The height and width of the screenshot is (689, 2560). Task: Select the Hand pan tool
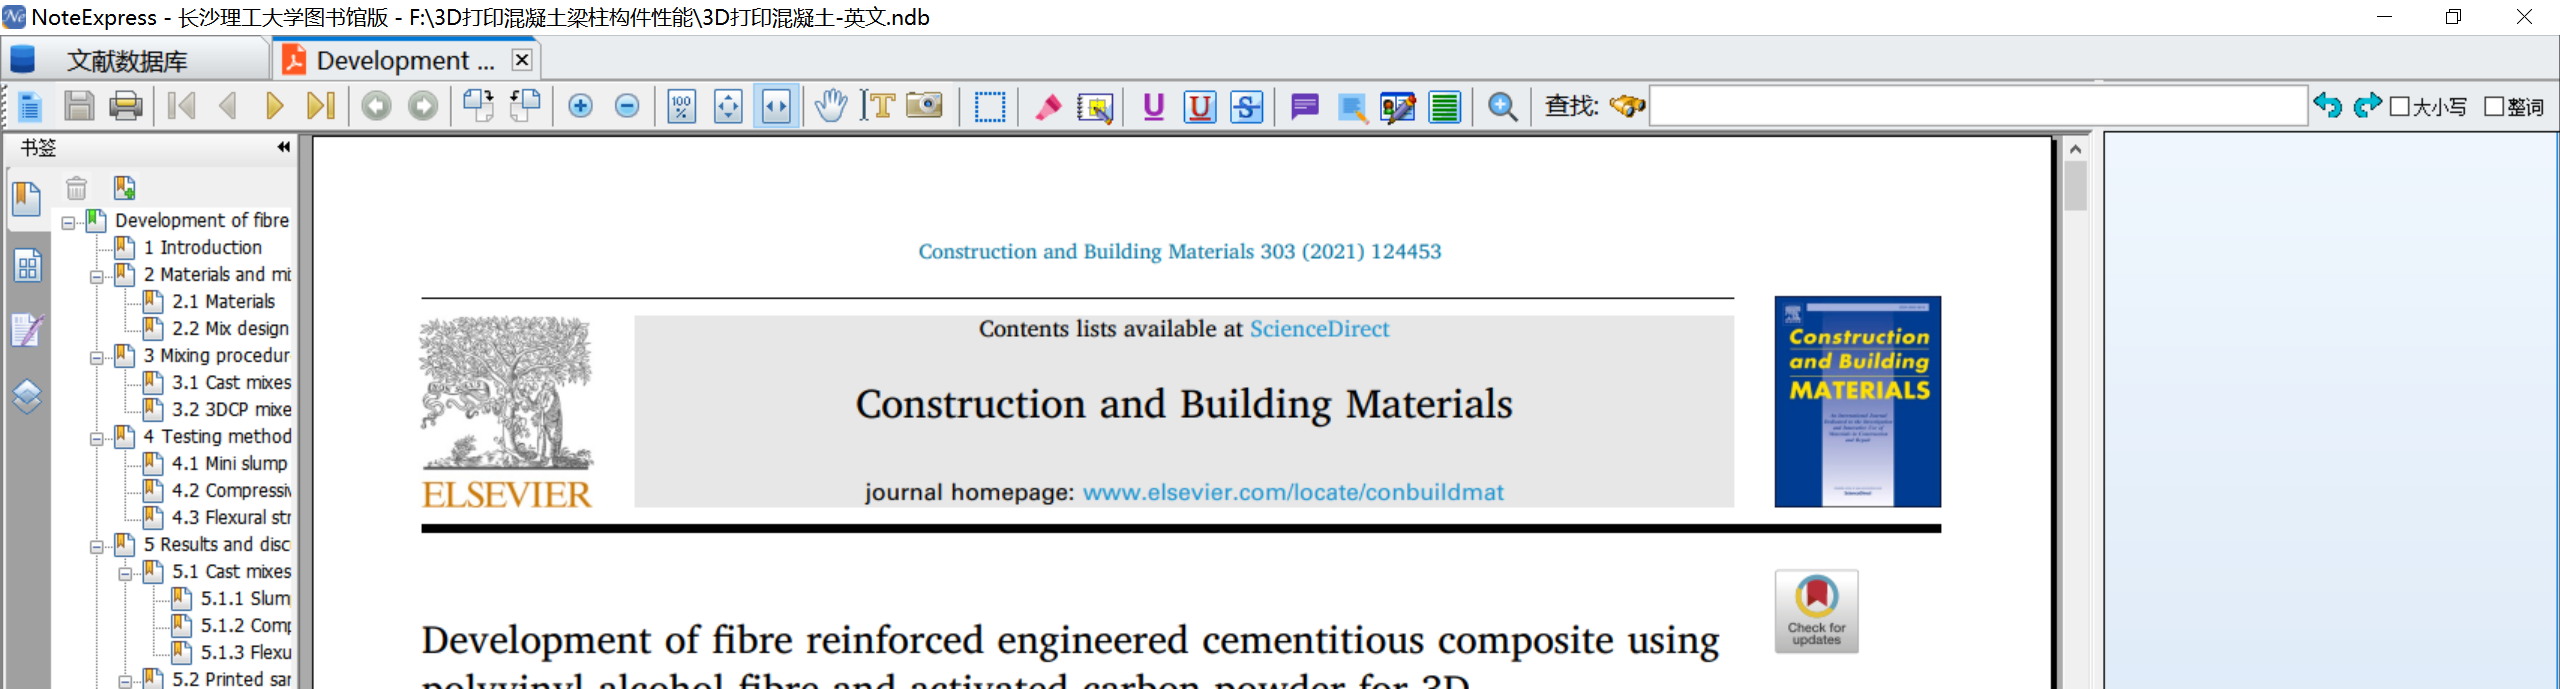[831, 106]
